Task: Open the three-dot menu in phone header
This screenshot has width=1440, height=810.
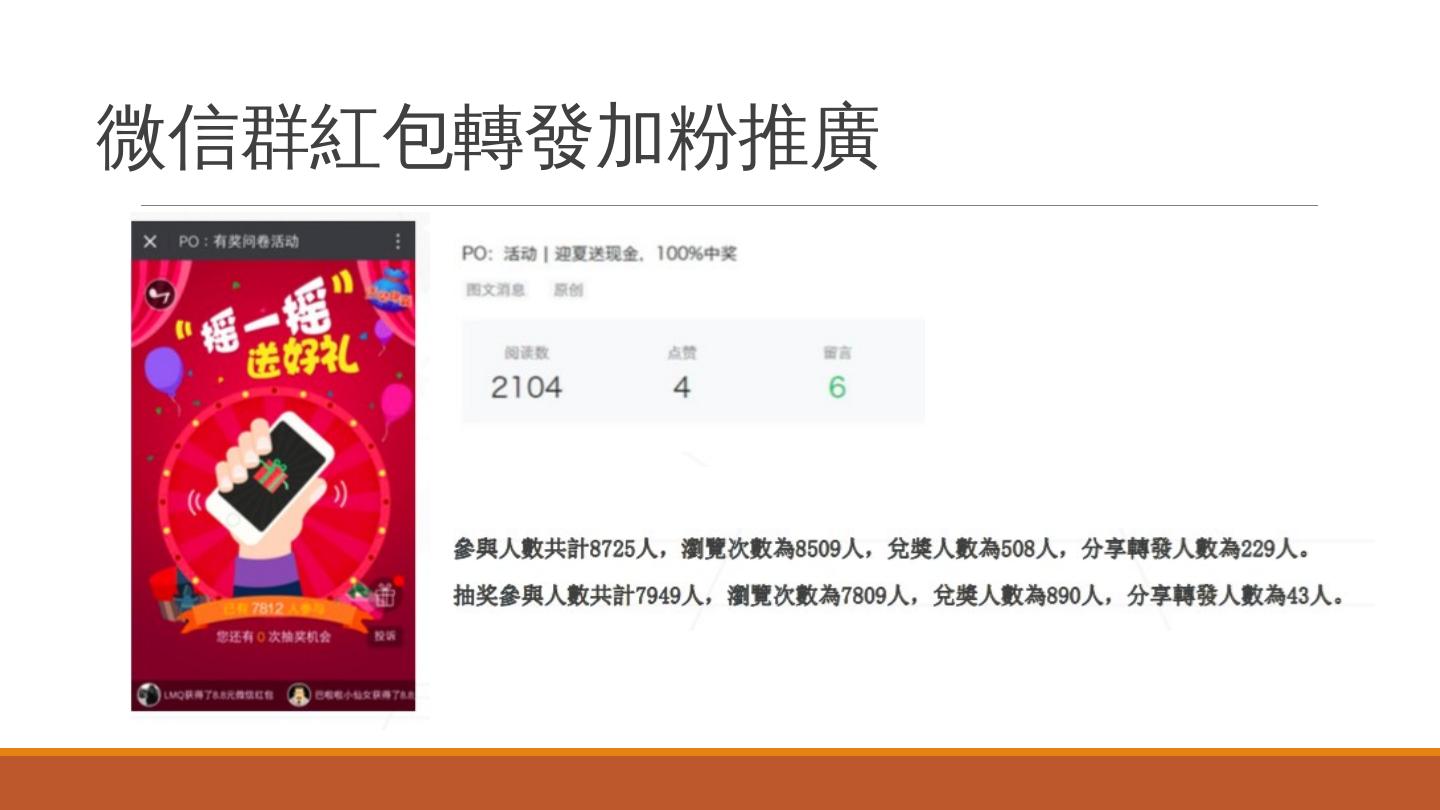Action: 397,241
